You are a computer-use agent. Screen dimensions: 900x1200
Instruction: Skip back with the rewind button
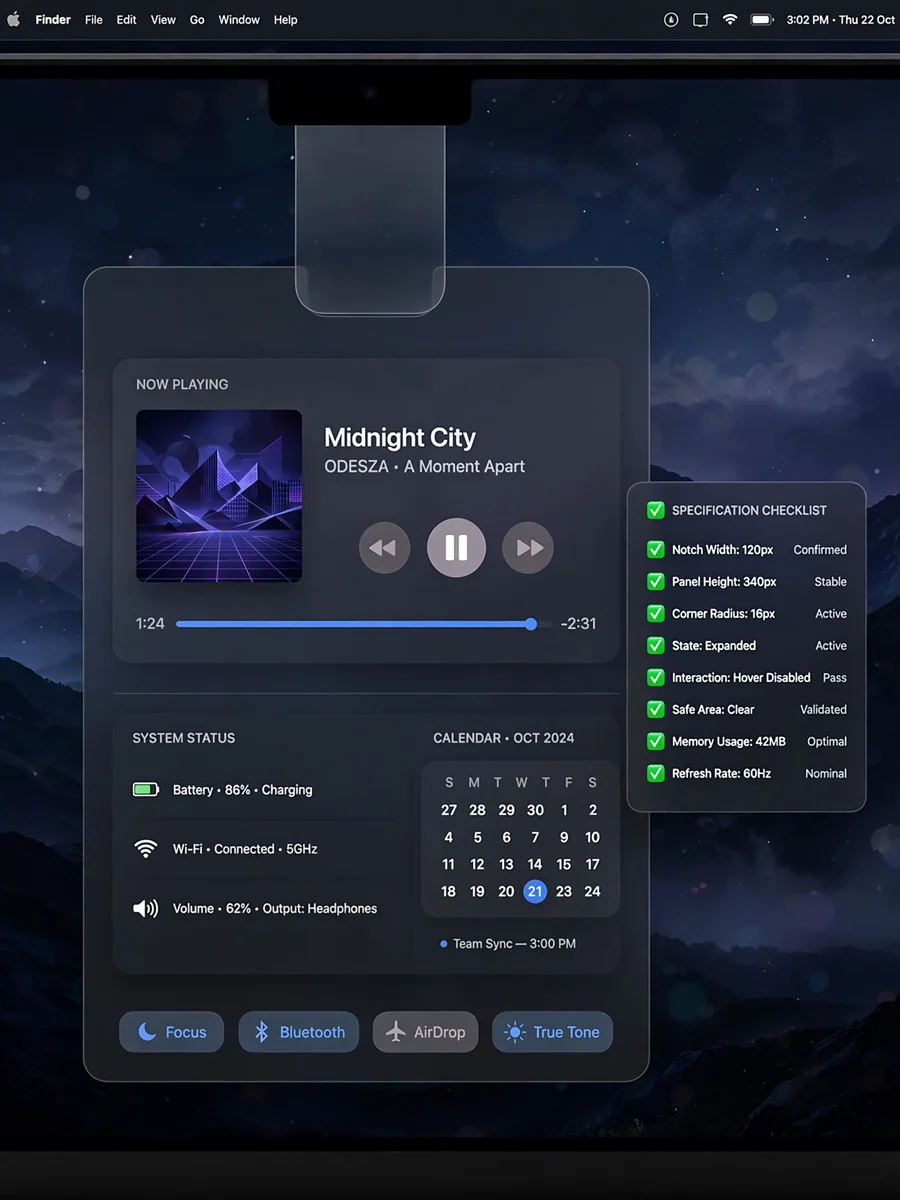pyautogui.click(x=384, y=548)
